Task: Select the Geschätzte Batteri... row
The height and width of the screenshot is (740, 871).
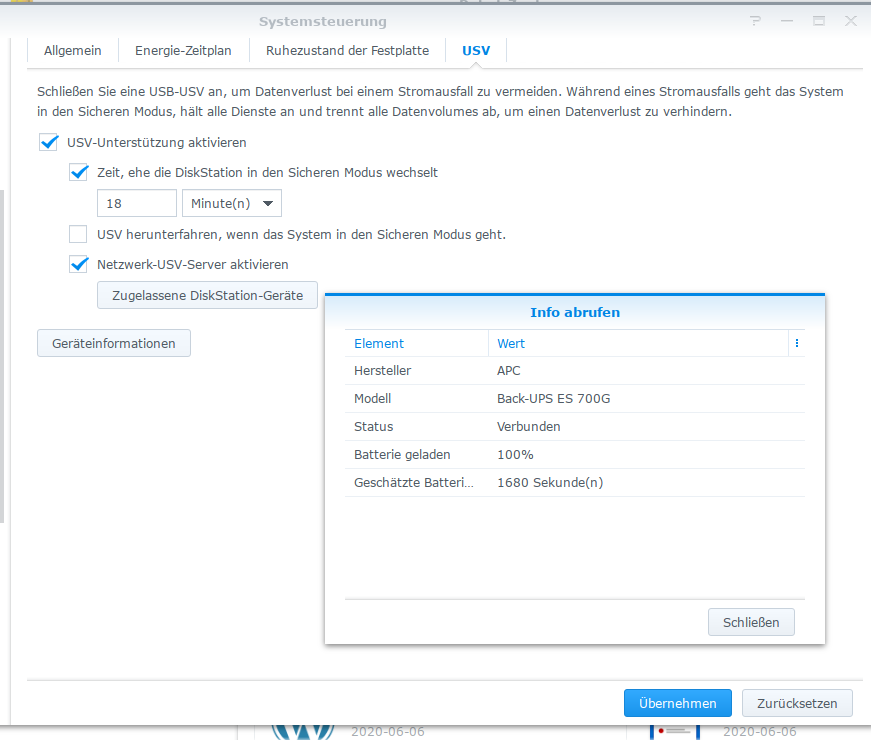Action: pos(575,482)
